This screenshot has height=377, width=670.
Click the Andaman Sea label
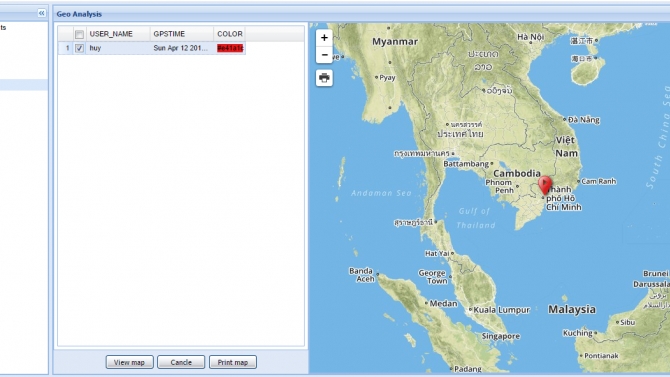(x=381, y=193)
